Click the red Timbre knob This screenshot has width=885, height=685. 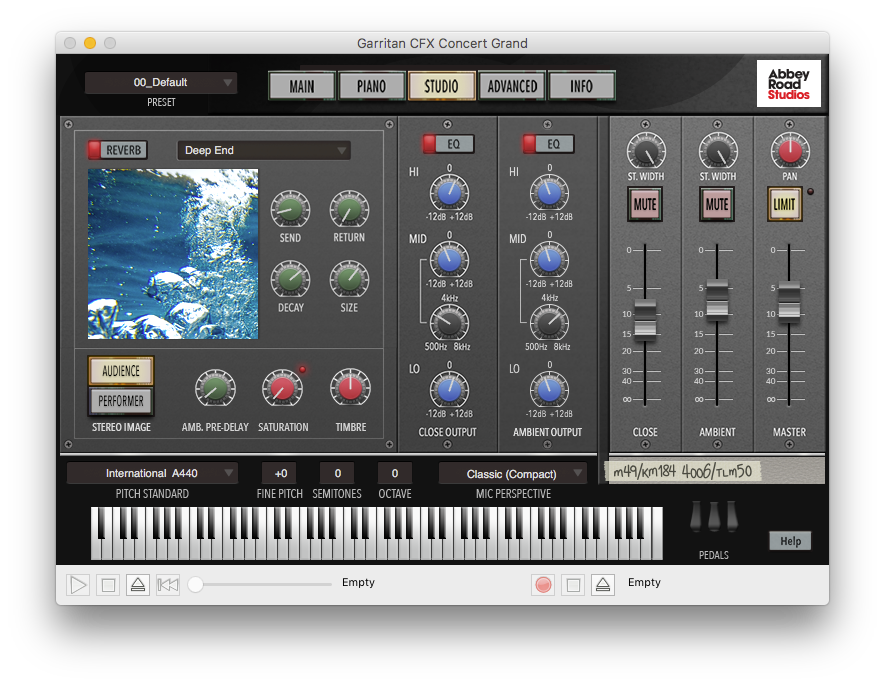coord(350,388)
